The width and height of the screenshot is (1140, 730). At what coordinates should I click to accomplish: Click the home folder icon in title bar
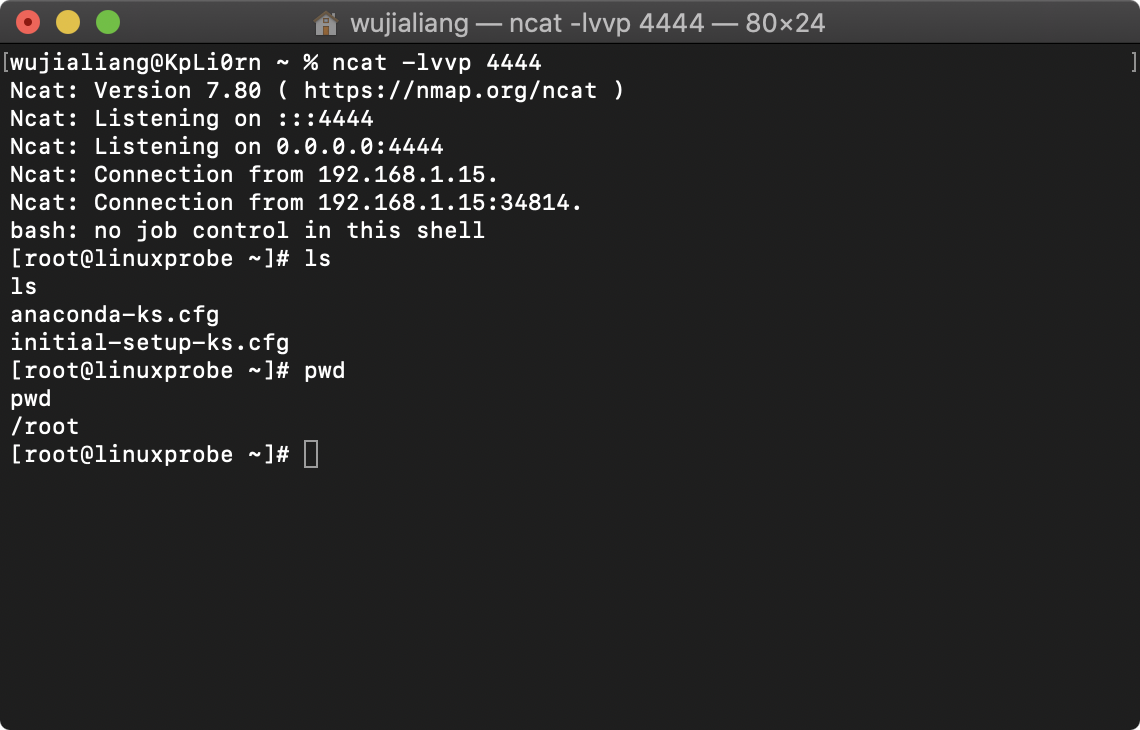(325, 23)
